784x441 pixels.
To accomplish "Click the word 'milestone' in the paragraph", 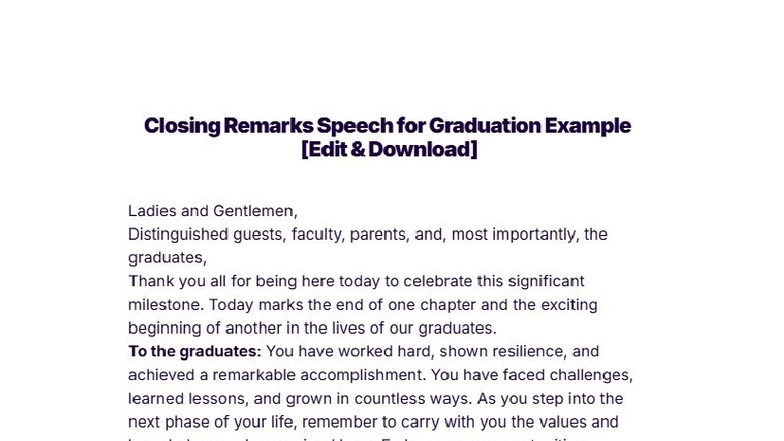I will click(x=165, y=304).
